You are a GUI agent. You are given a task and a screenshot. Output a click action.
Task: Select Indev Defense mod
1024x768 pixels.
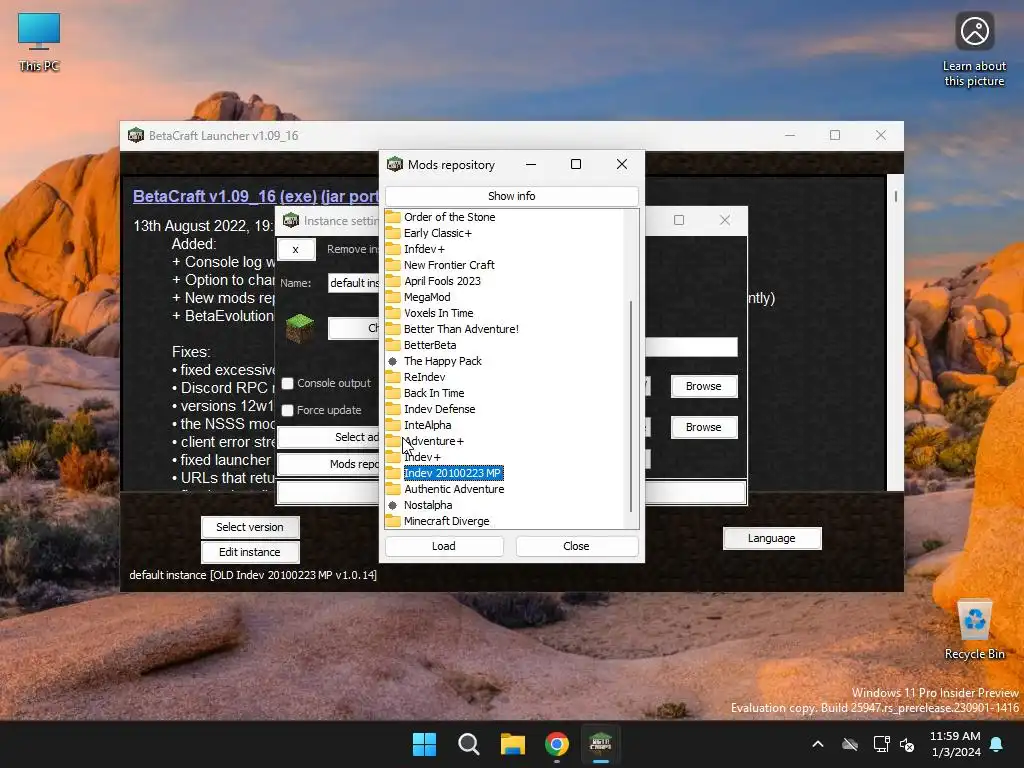[440, 409]
